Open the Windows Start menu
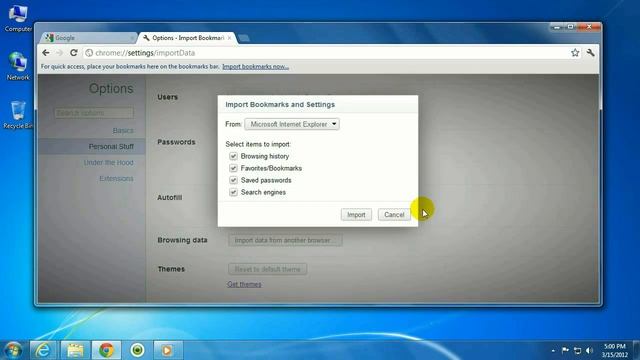The height and width of the screenshot is (360, 640). (x=13, y=350)
